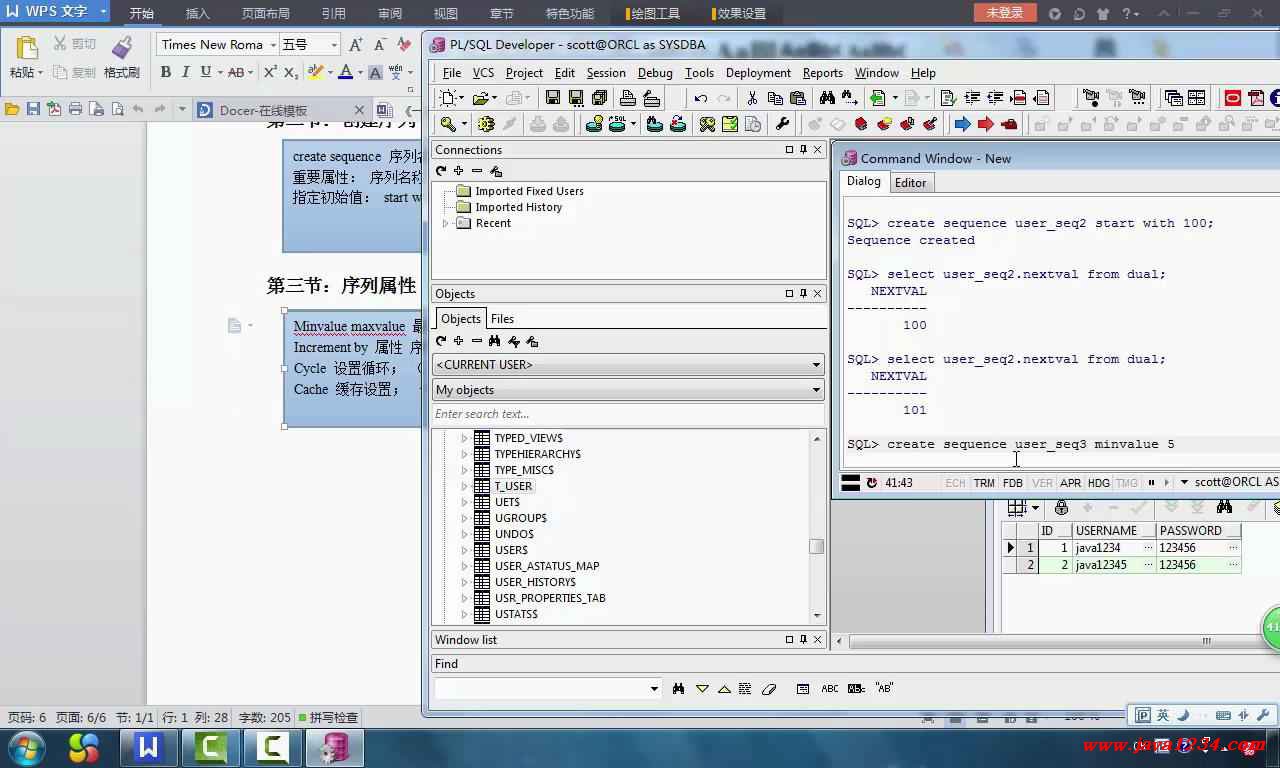Click the Save floppy icon in WPS quick toolbar
This screenshot has width=1280, height=768.
tap(33, 110)
